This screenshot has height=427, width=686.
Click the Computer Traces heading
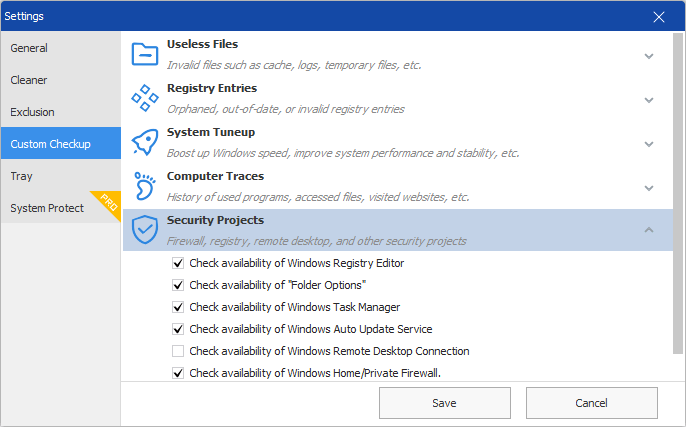215,176
